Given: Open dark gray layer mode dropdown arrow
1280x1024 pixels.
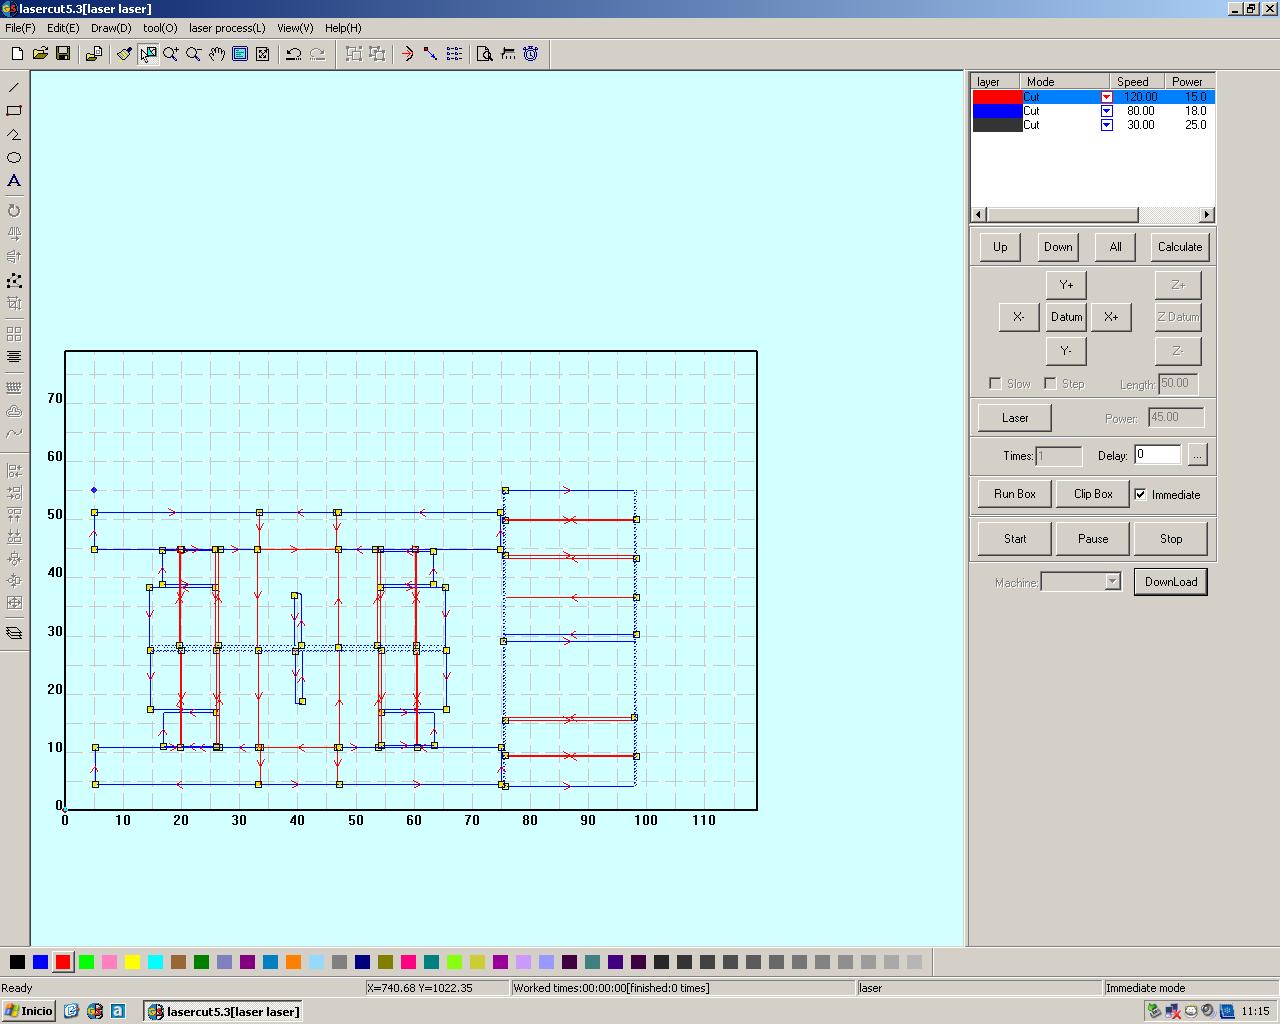Looking at the screenshot, I should (1107, 125).
